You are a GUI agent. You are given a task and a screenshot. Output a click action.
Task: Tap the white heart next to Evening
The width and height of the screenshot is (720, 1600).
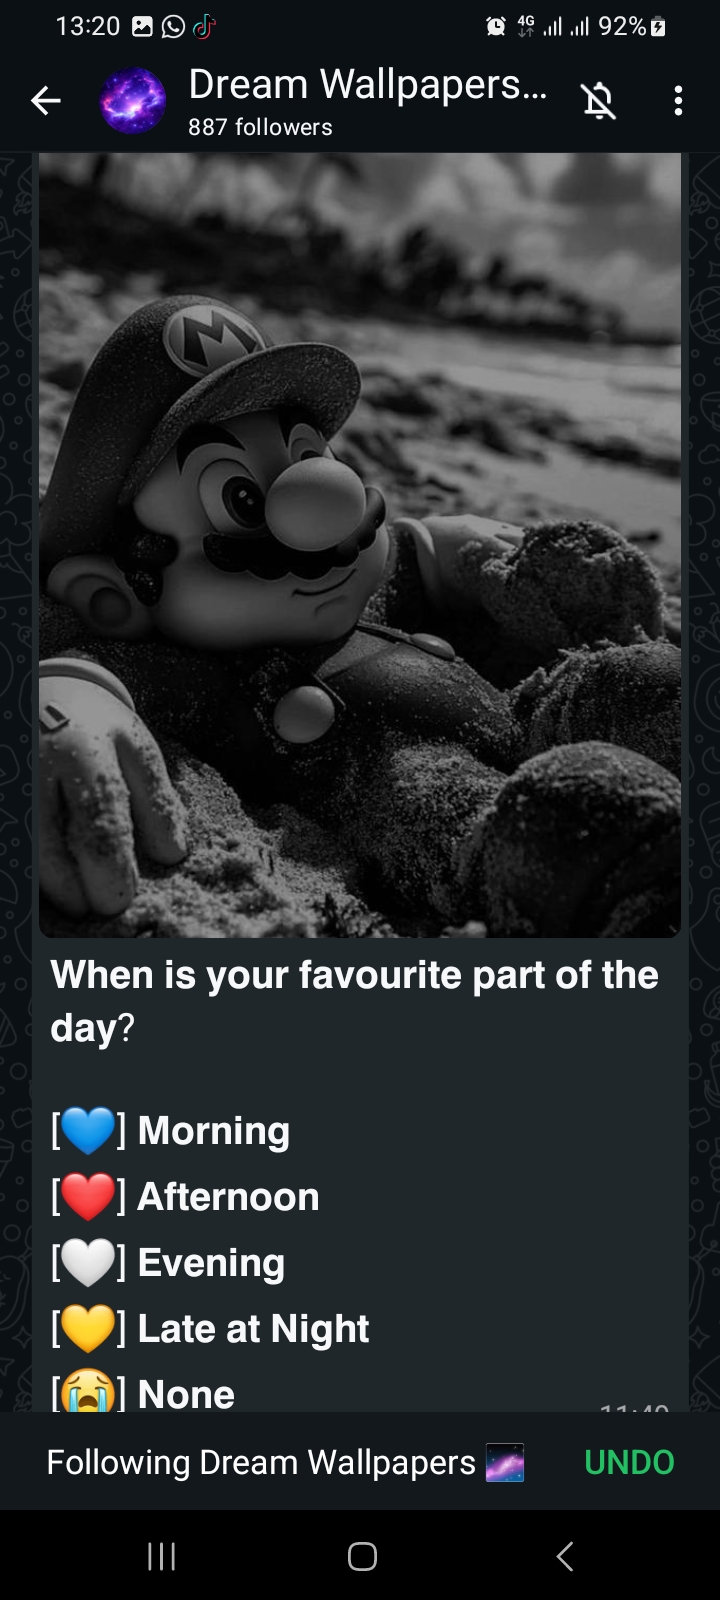pos(88,1263)
